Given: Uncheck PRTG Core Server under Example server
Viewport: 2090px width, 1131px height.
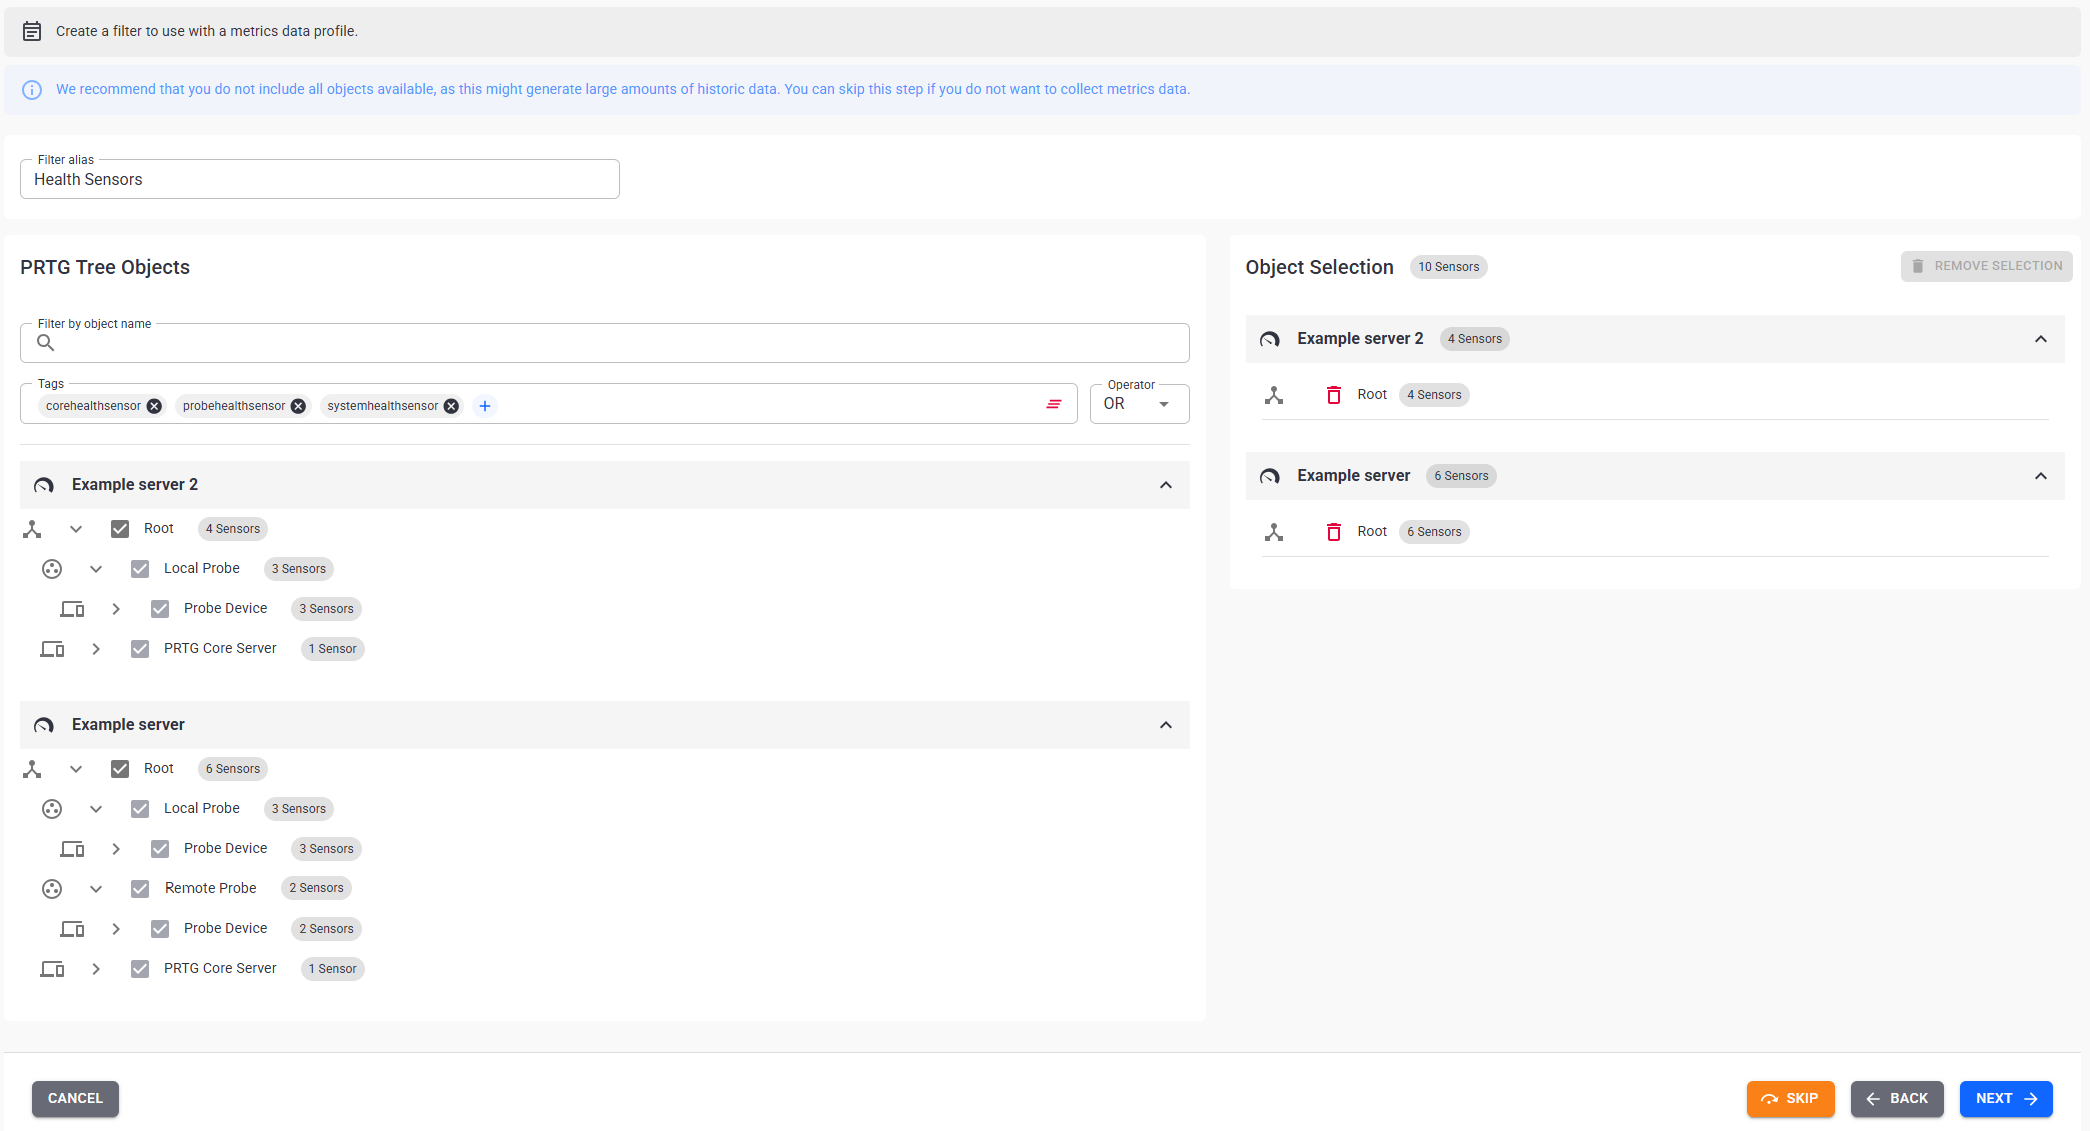Looking at the screenshot, I should [140, 969].
